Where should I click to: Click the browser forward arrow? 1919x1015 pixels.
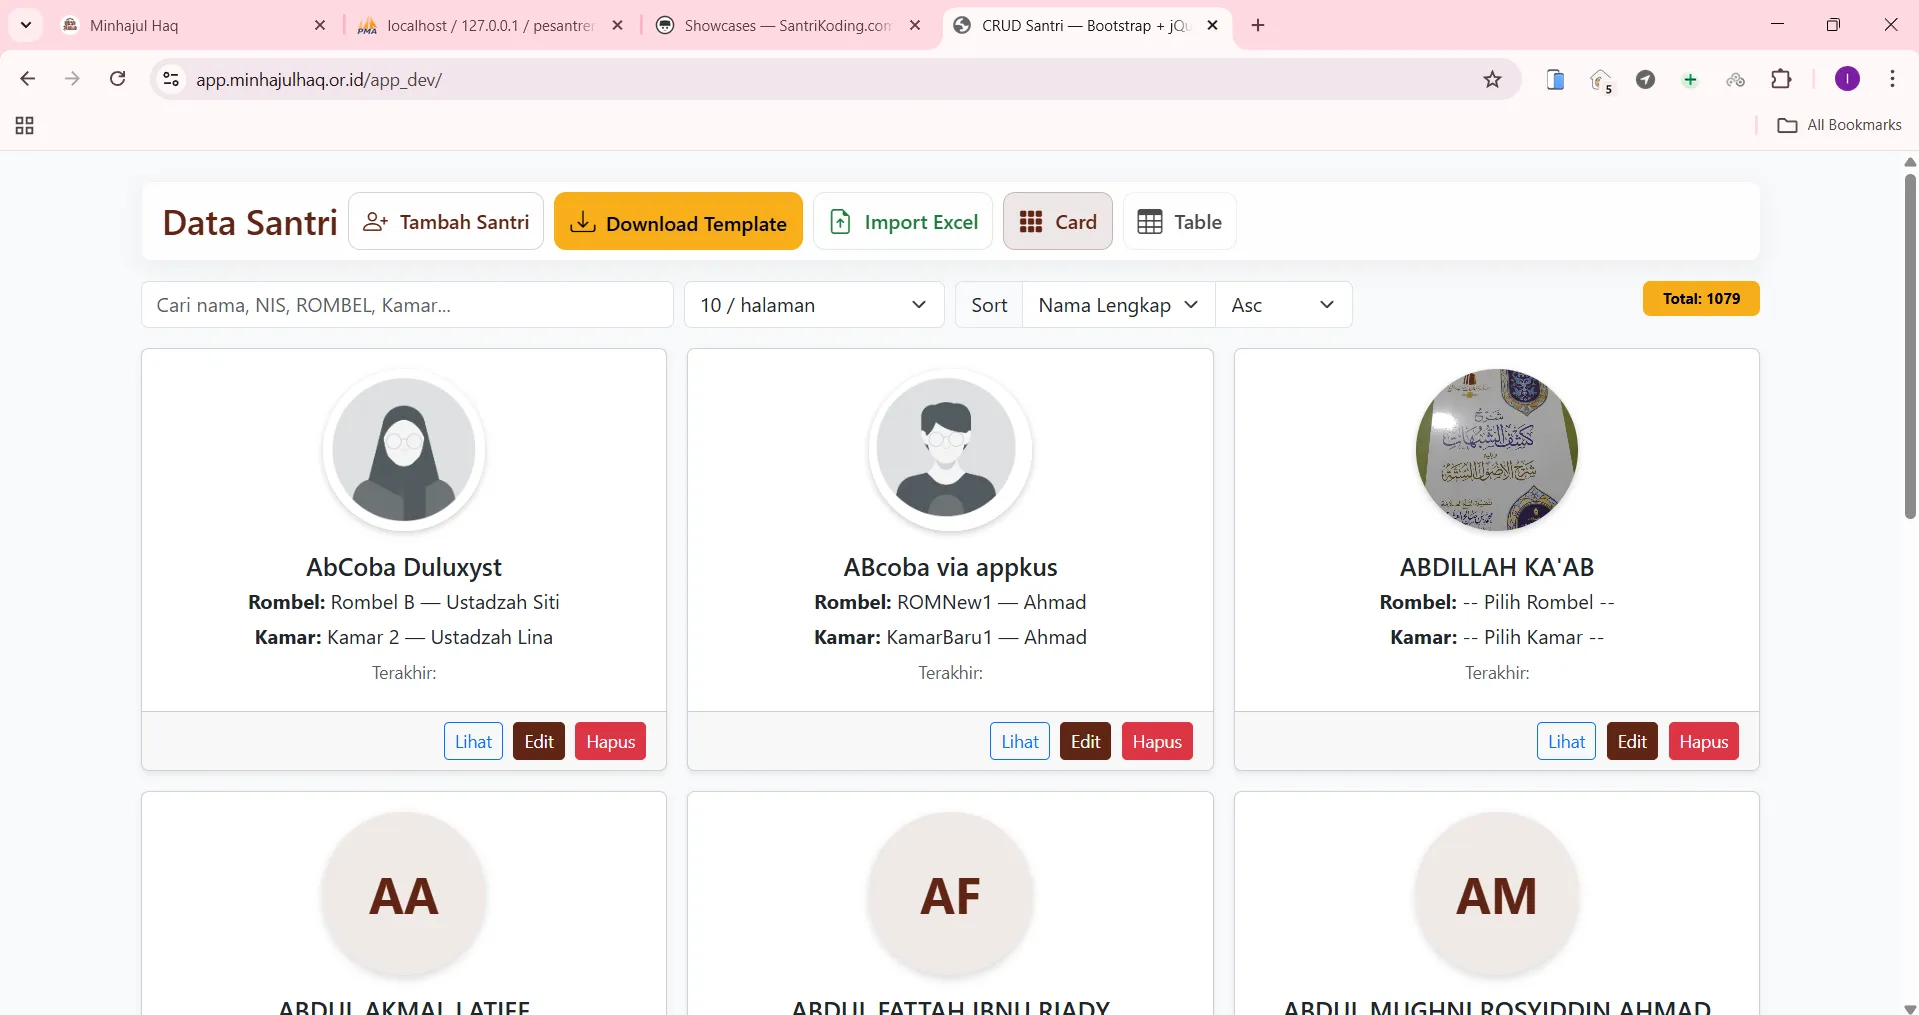tap(72, 79)
